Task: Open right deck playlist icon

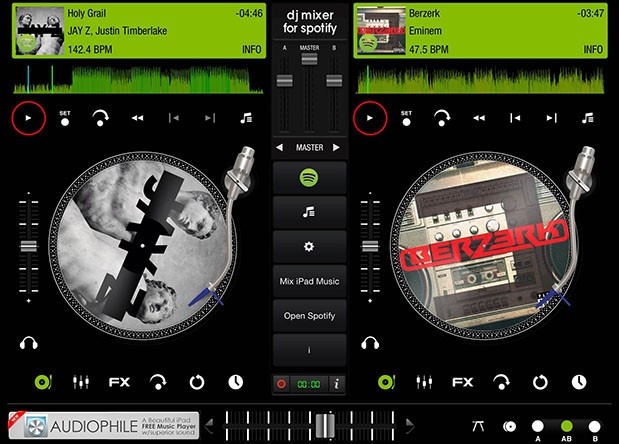Action: click(587, 118)
